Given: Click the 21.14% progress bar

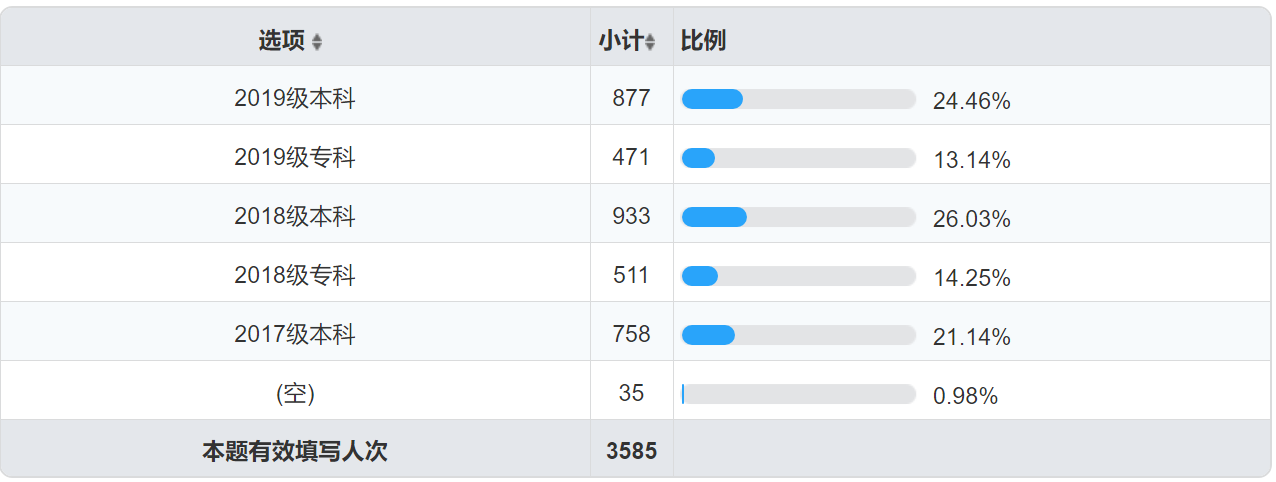Looking at the screenshot, I should coord(798,335).
